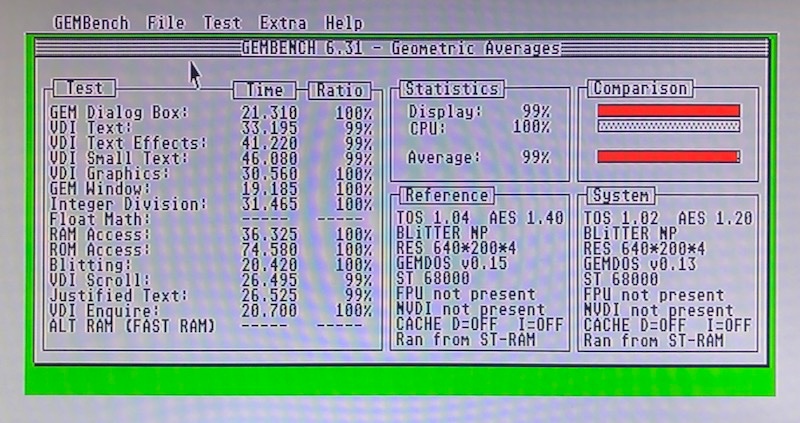Click the Average: 99% statistic

click(479, 157)
